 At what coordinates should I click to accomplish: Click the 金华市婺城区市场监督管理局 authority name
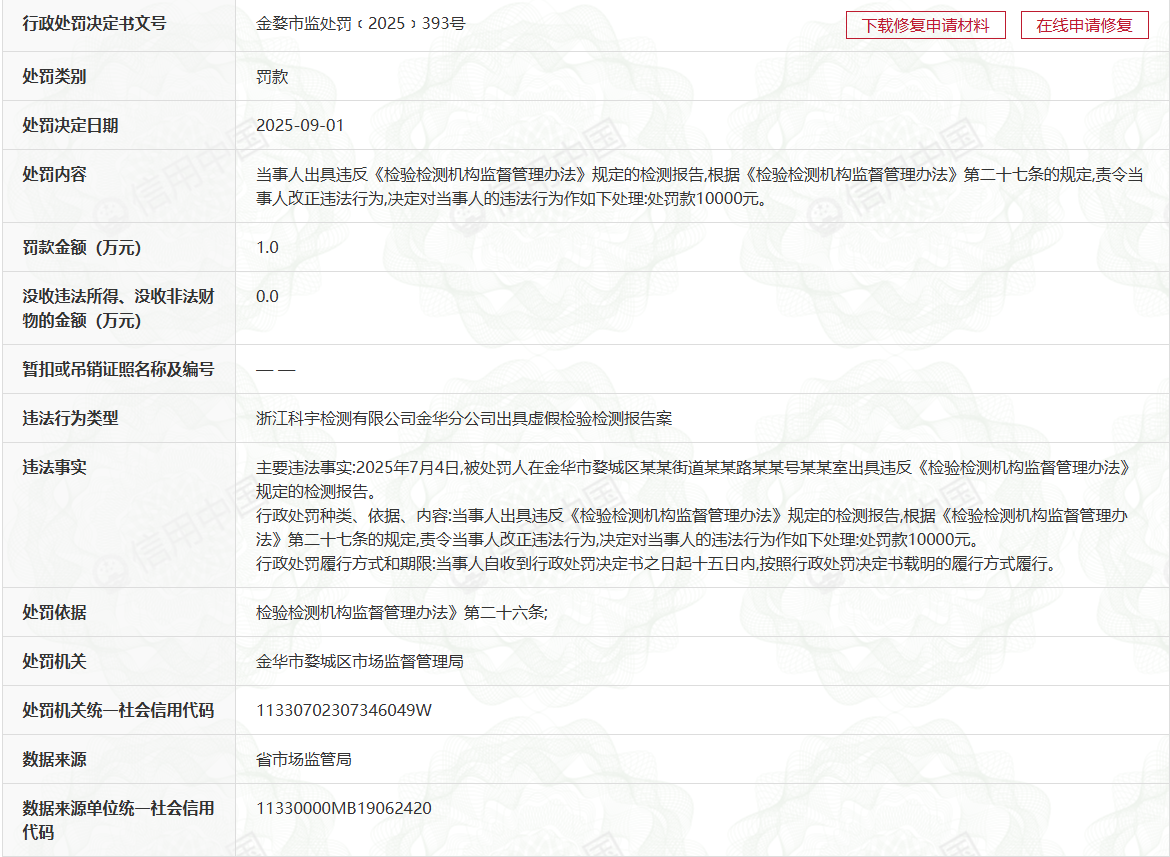360,661
